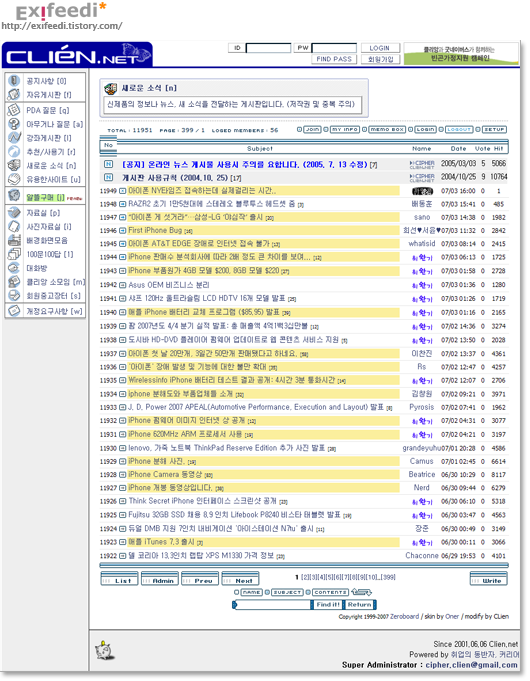
Task: Click the Return button
Action: pyautogui.click(x=360, y=605)
